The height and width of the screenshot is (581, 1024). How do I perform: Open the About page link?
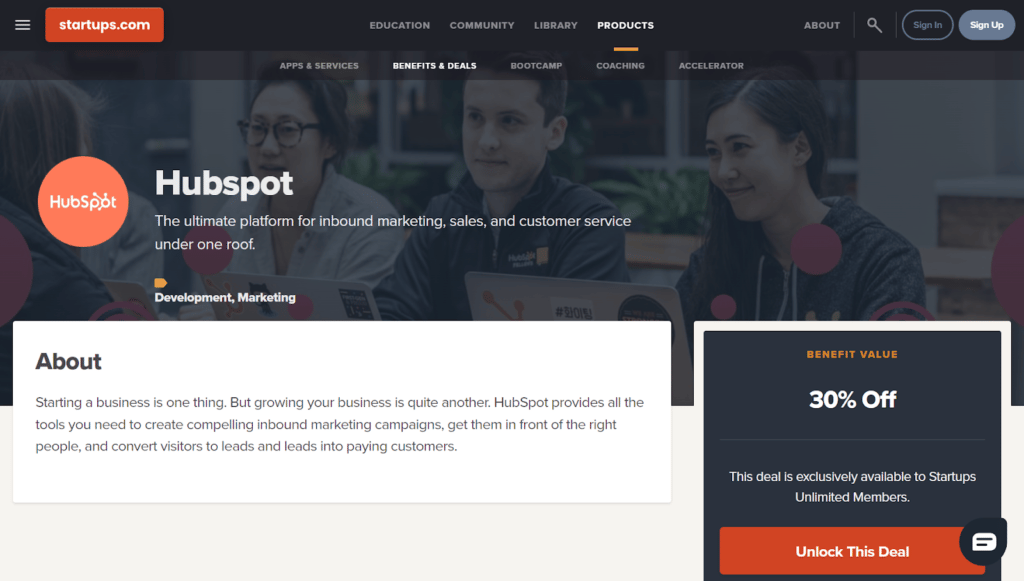[822, 25]
